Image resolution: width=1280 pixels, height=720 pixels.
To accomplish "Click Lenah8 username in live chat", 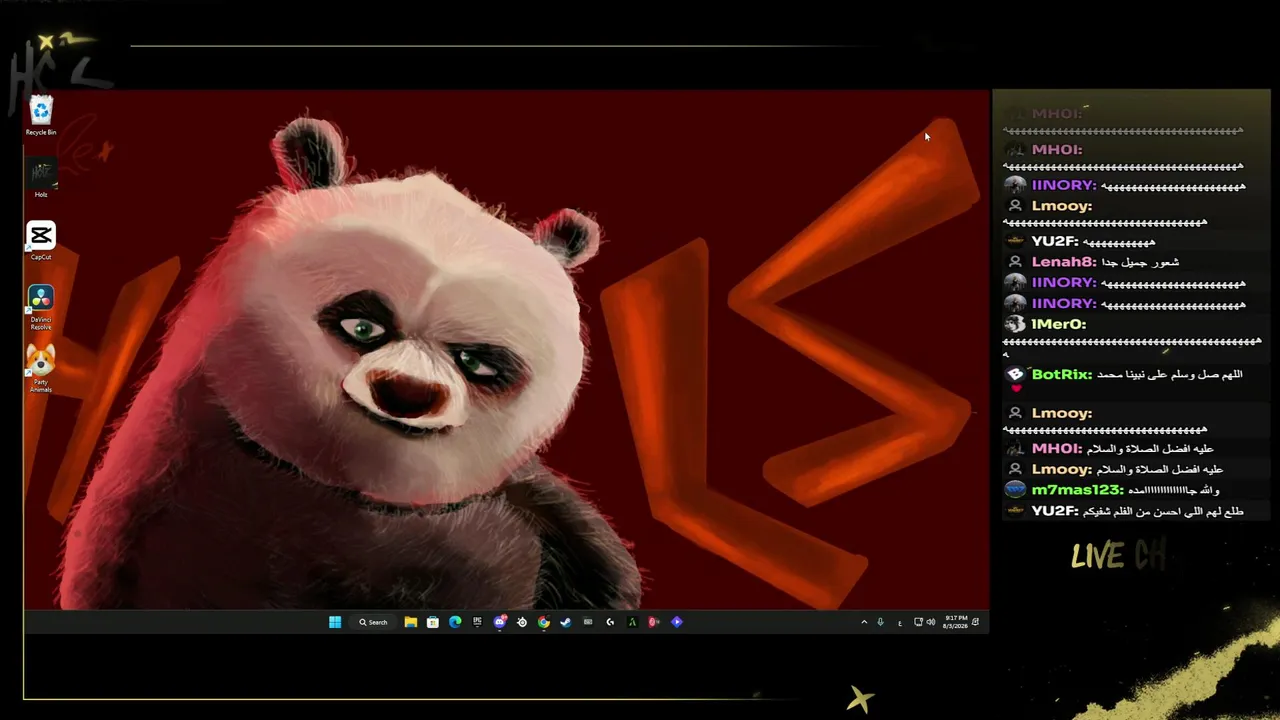I will click(1064, 262).
